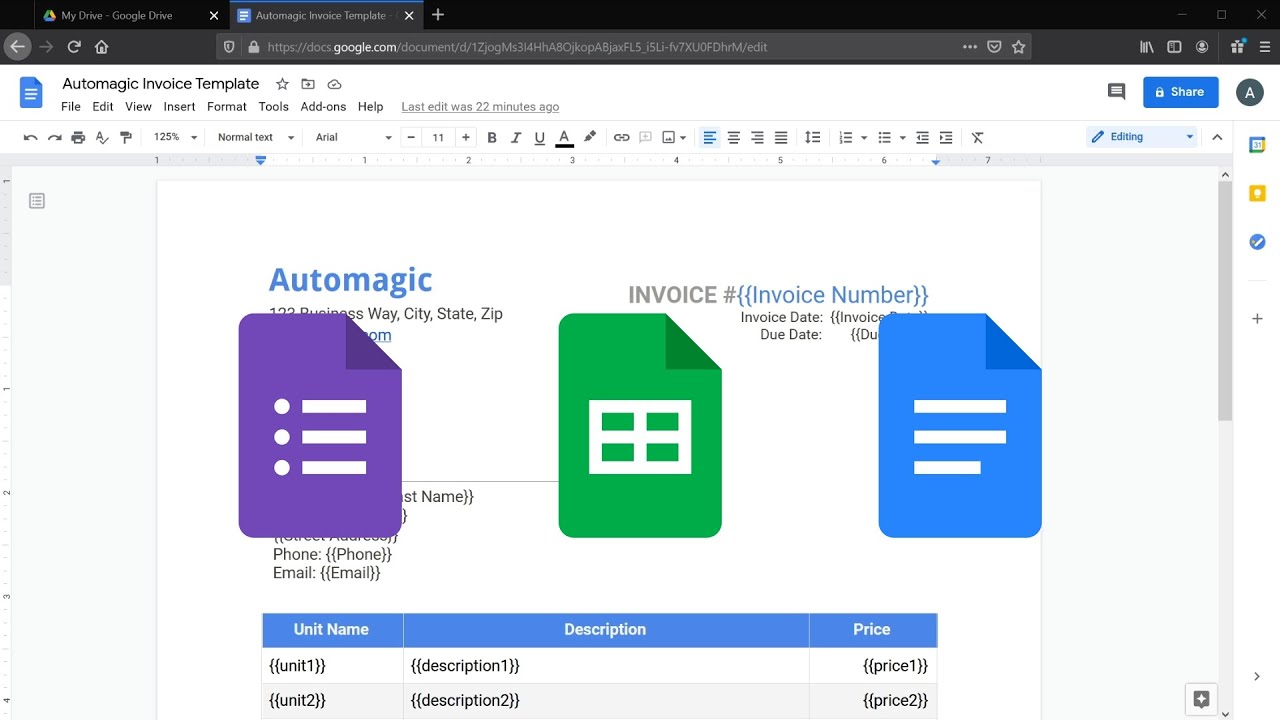Image resolution: width=1280 pixels, height=720 pixels.
Task: Expand bulleted list options arrow
Action: (x=902, y=138)
